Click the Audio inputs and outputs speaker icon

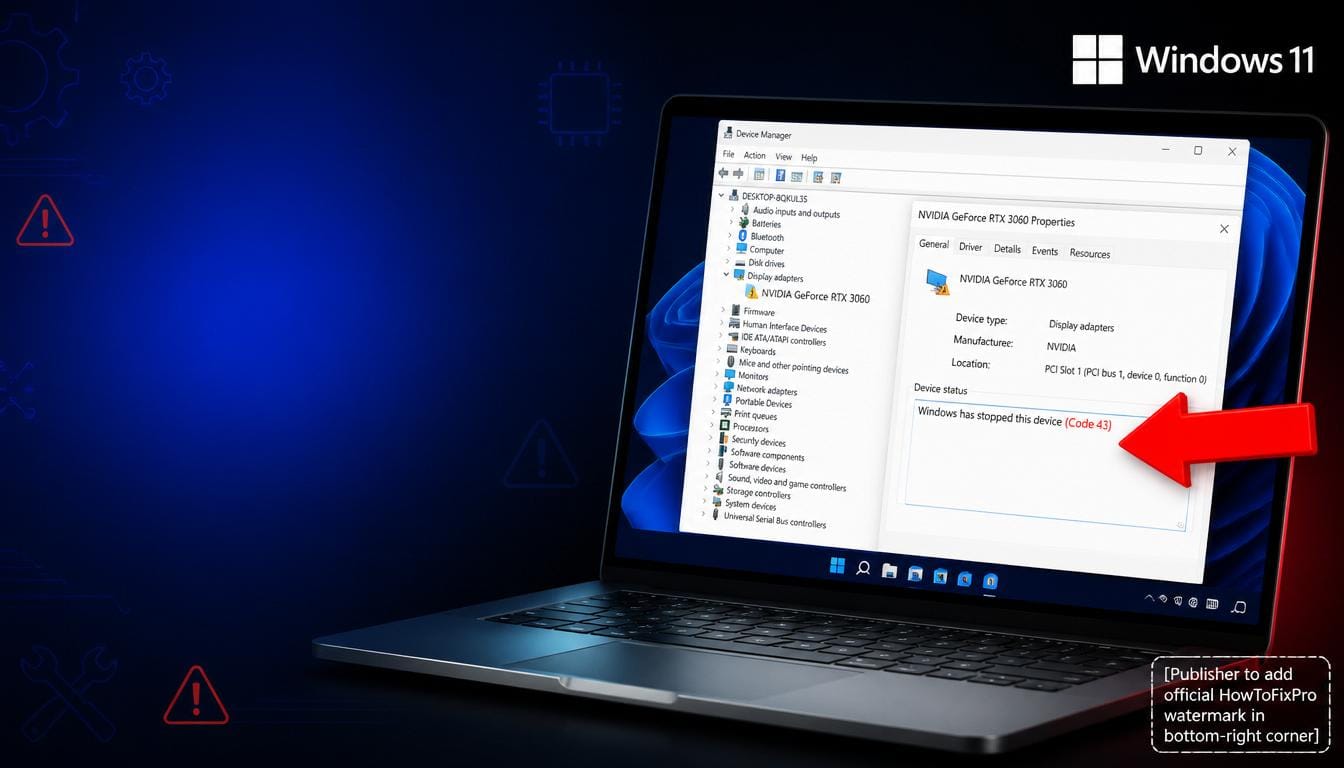point(743,210)
